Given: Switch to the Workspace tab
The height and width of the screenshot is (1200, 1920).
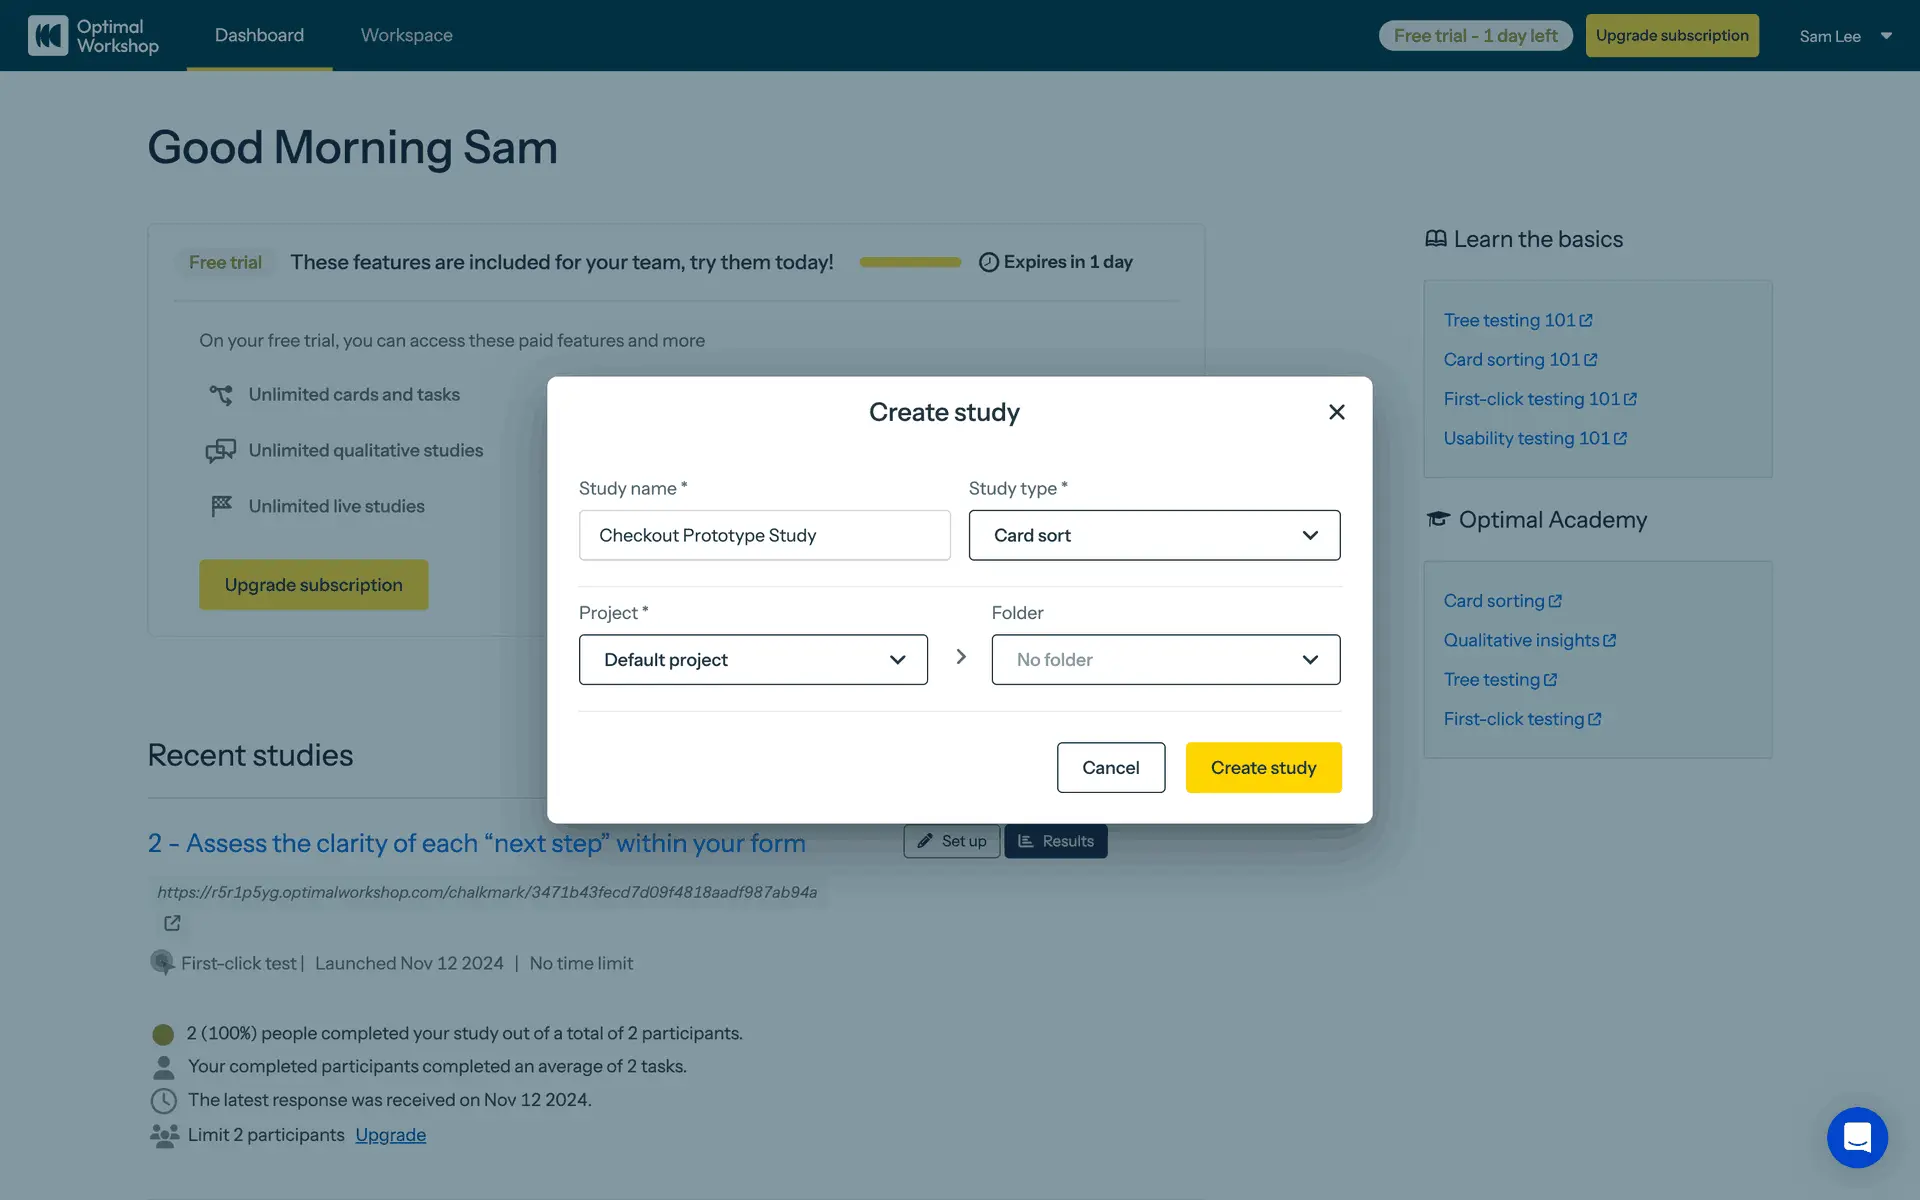Looking at the screenshot, I should (406, 35).
